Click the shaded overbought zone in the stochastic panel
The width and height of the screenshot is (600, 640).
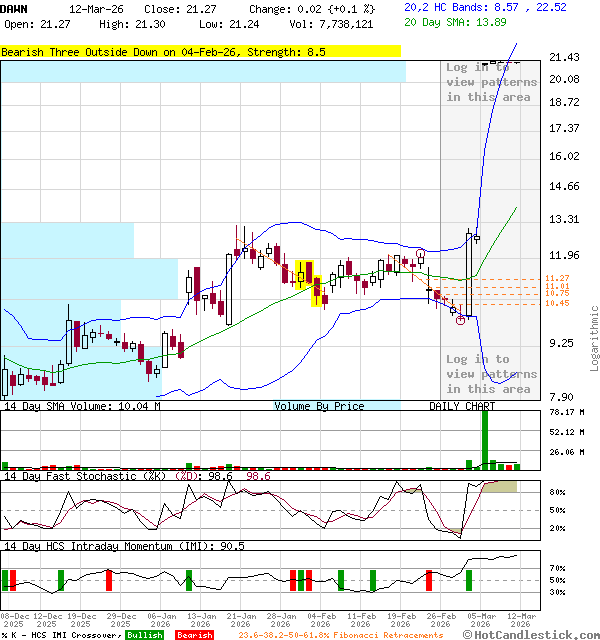pyautogui.click(x=501, y=486)
